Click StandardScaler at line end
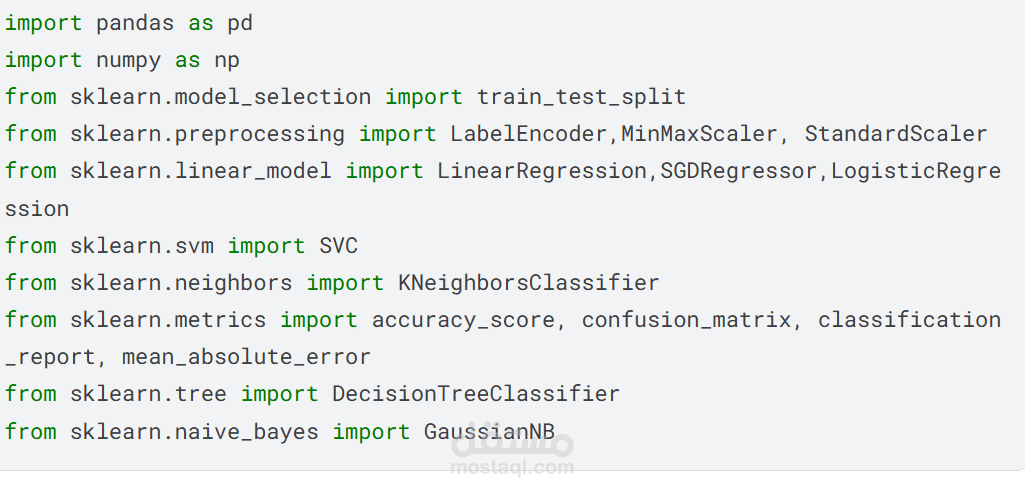This screenshot has width=1025, height=488. (896, 134)
